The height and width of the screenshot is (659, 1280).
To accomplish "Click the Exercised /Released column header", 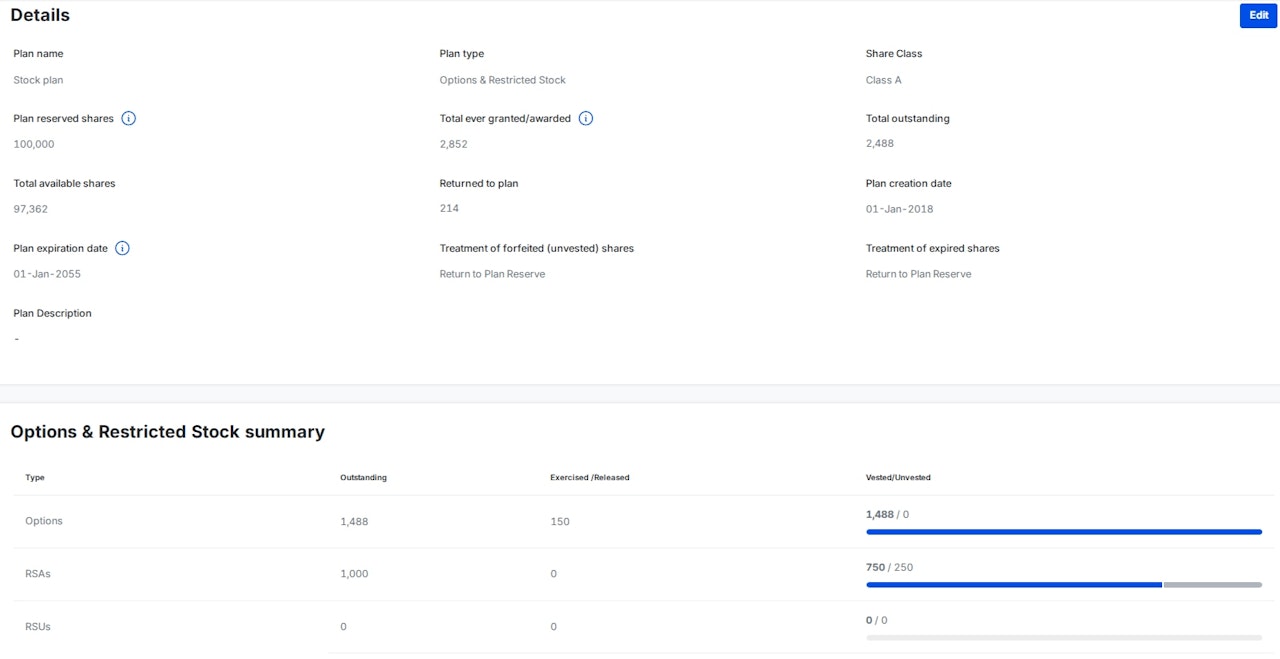I will 590,478.
